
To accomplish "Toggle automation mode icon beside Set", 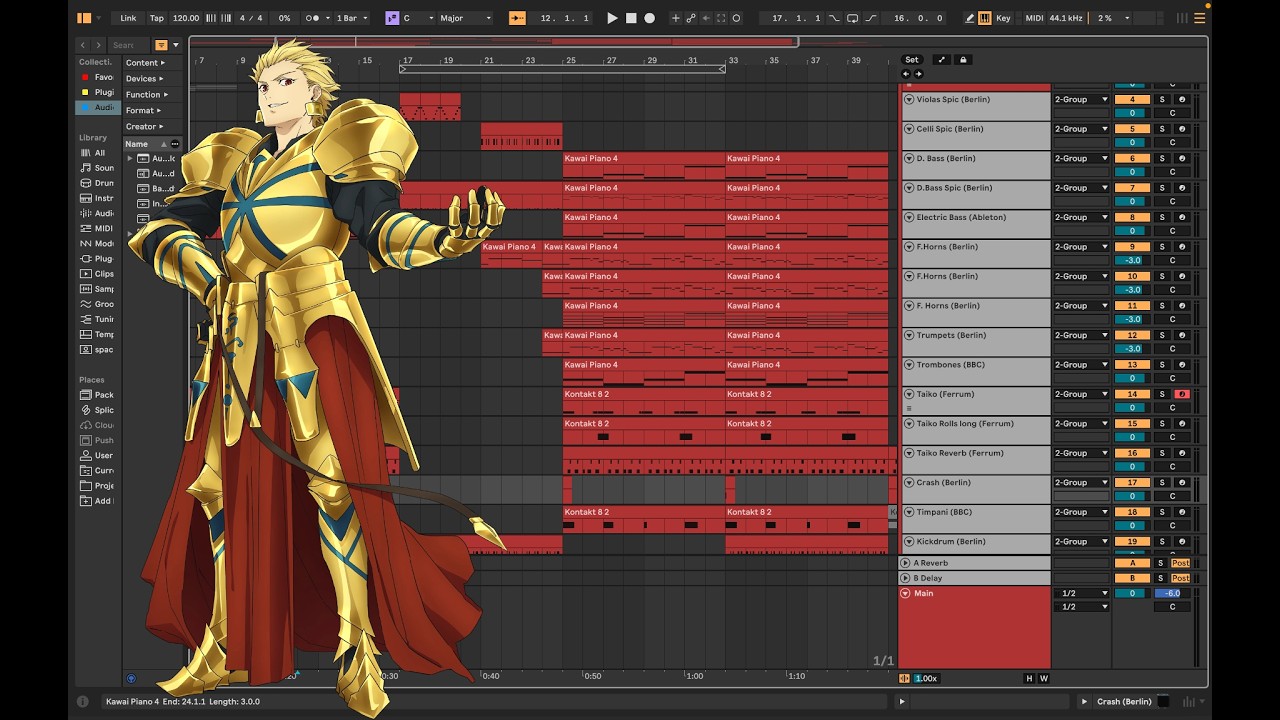I will pyautogui.click(x=941, y=60).
